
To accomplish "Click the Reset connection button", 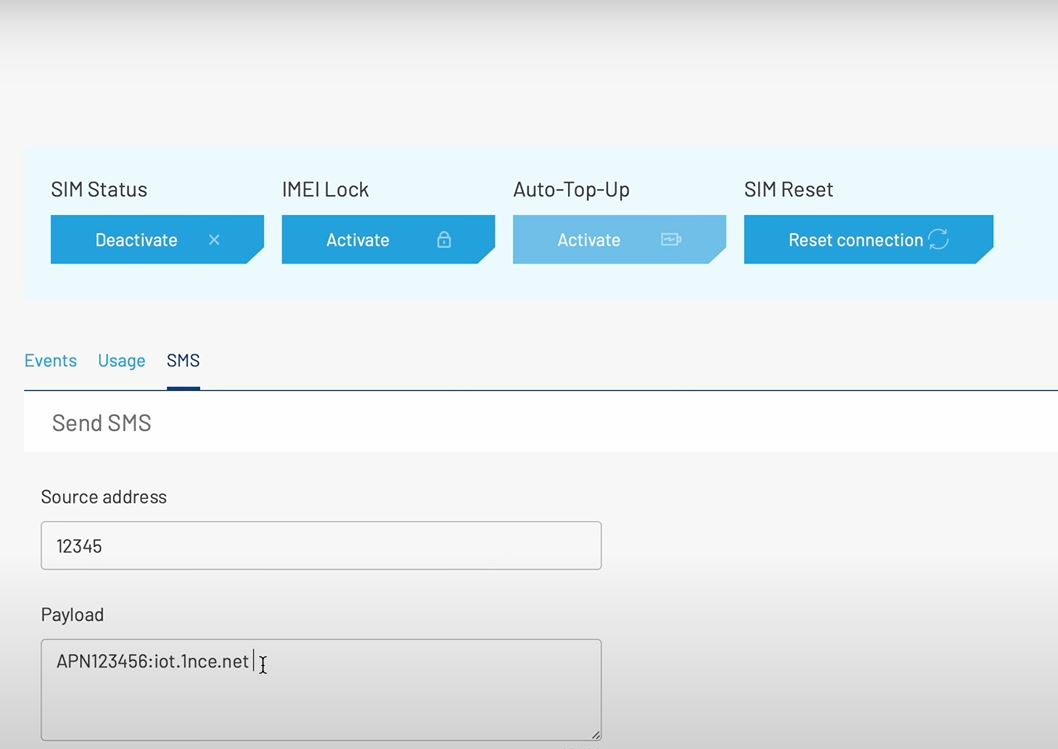I will pyautogui.click(x=868, y=240).
